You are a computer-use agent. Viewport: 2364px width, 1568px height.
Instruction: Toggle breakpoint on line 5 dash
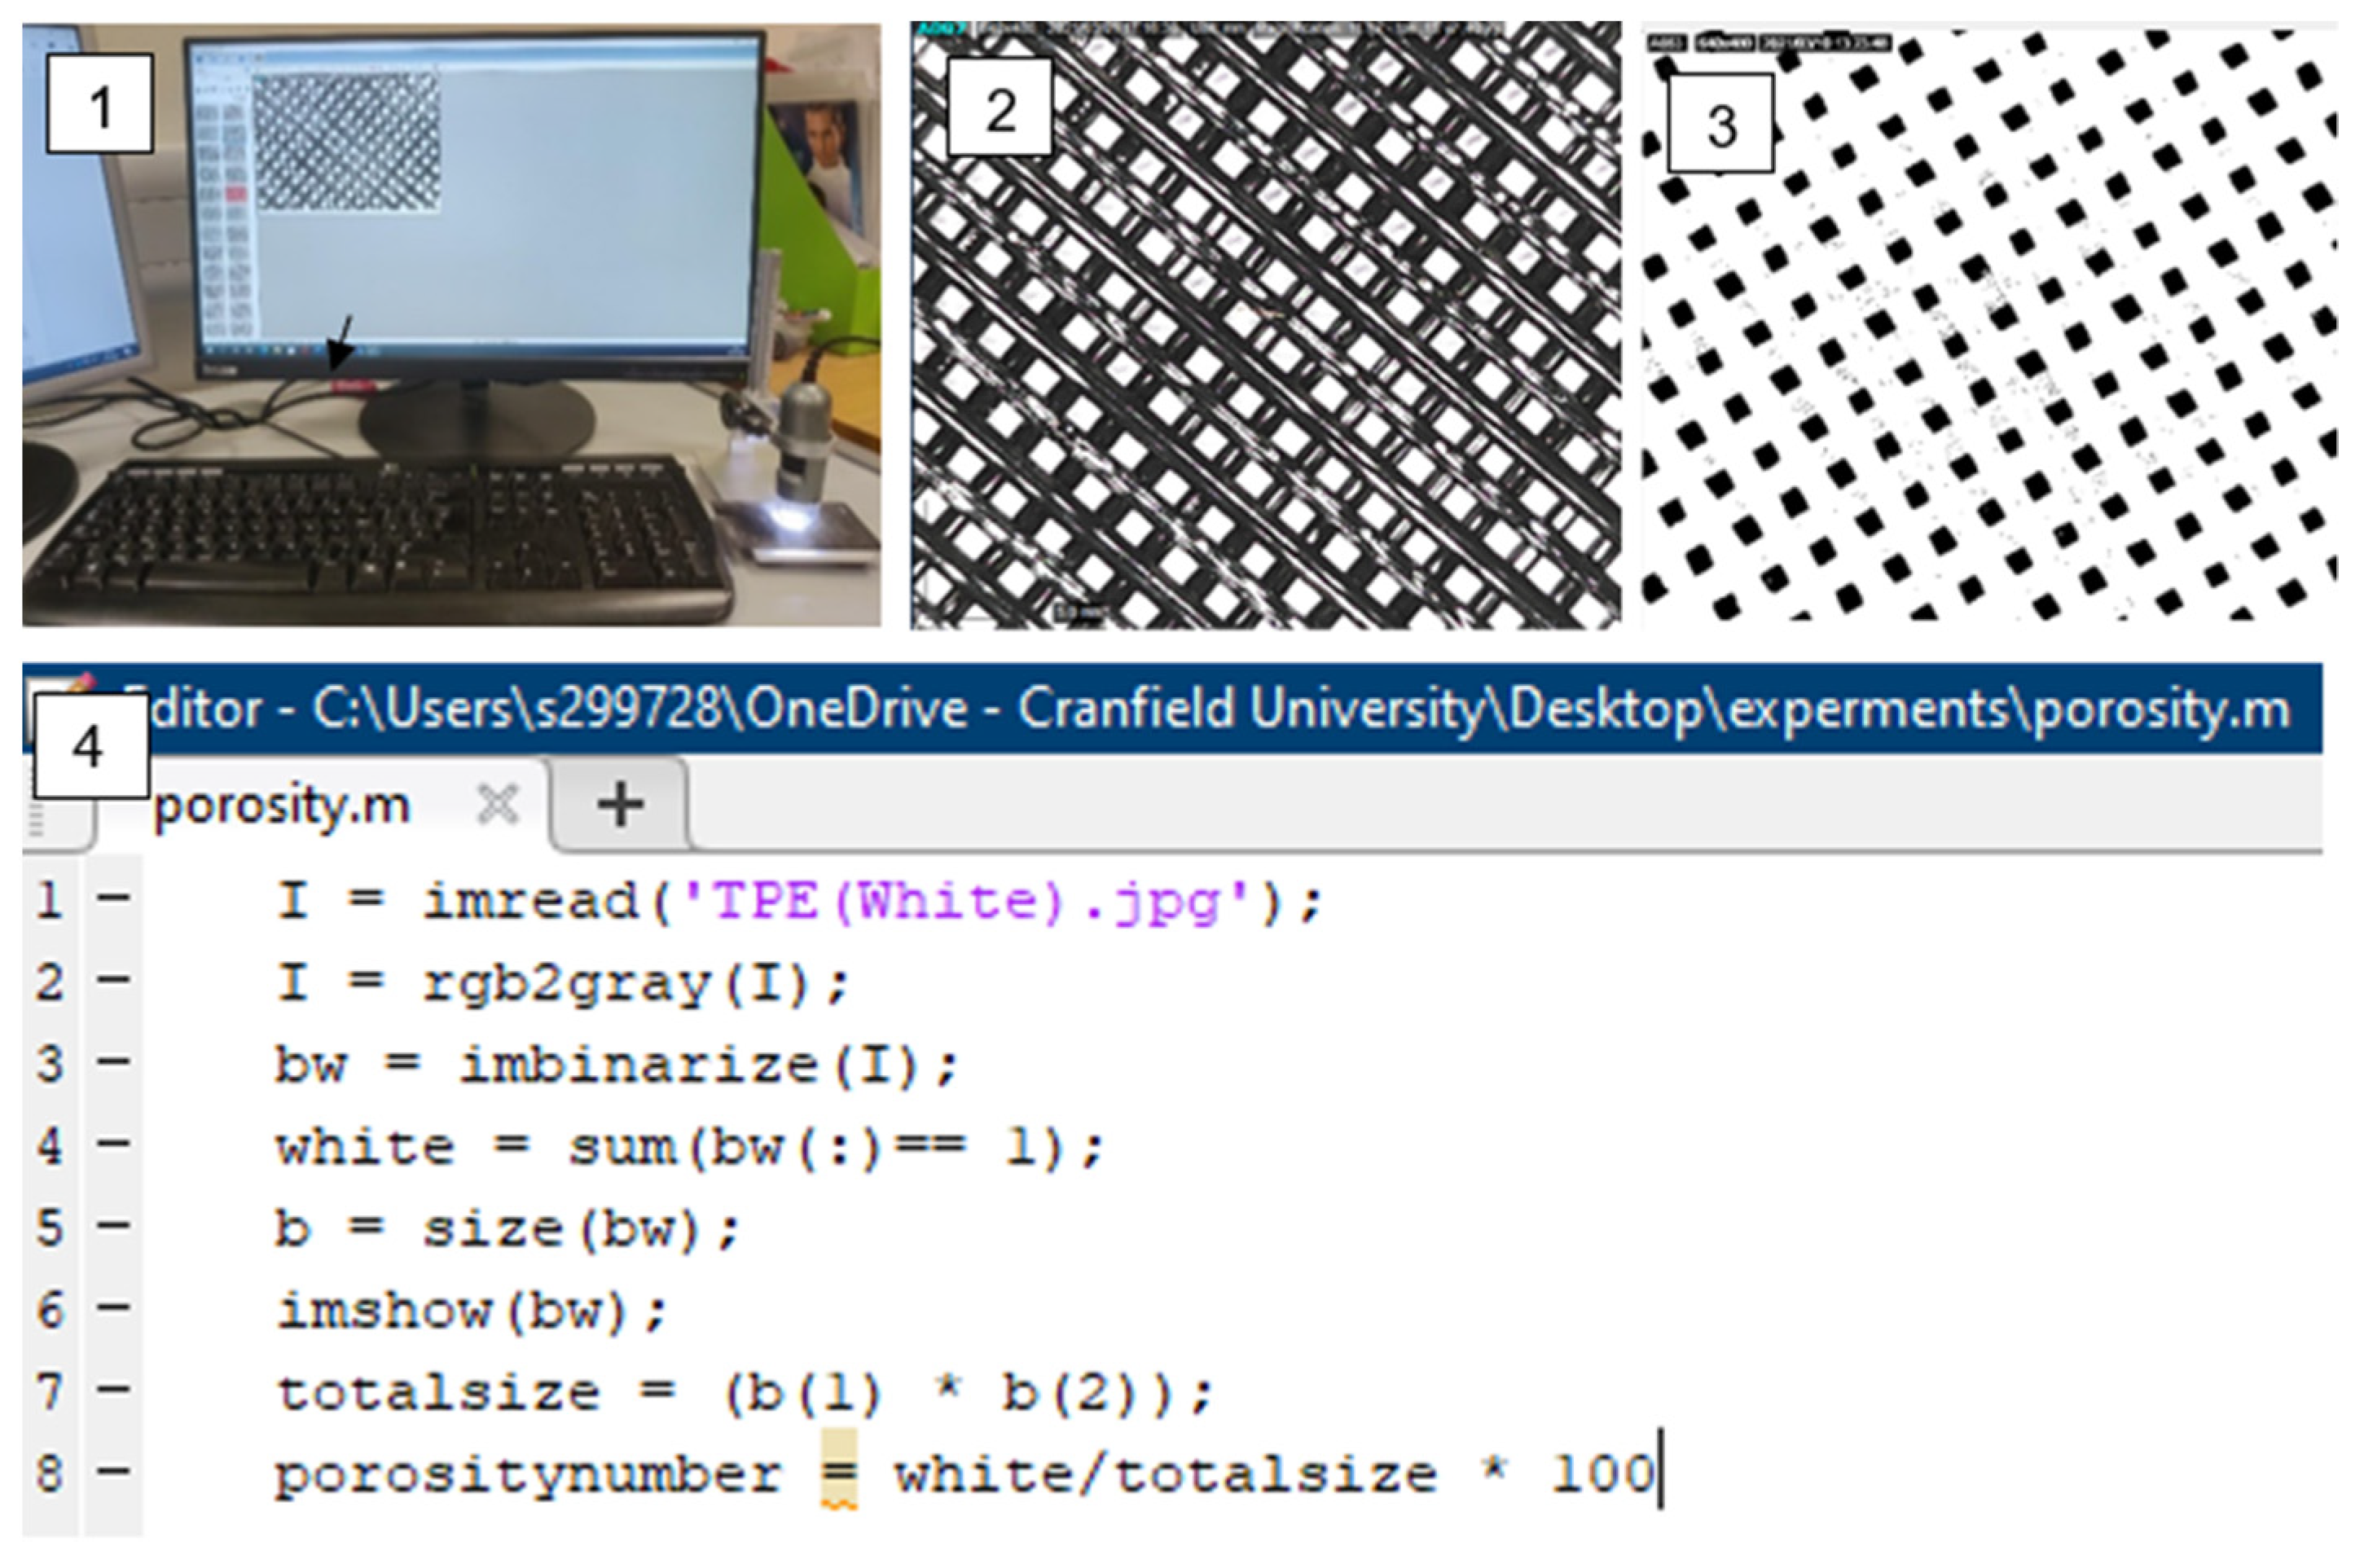pyautogui.click(x=113, y=1225)
